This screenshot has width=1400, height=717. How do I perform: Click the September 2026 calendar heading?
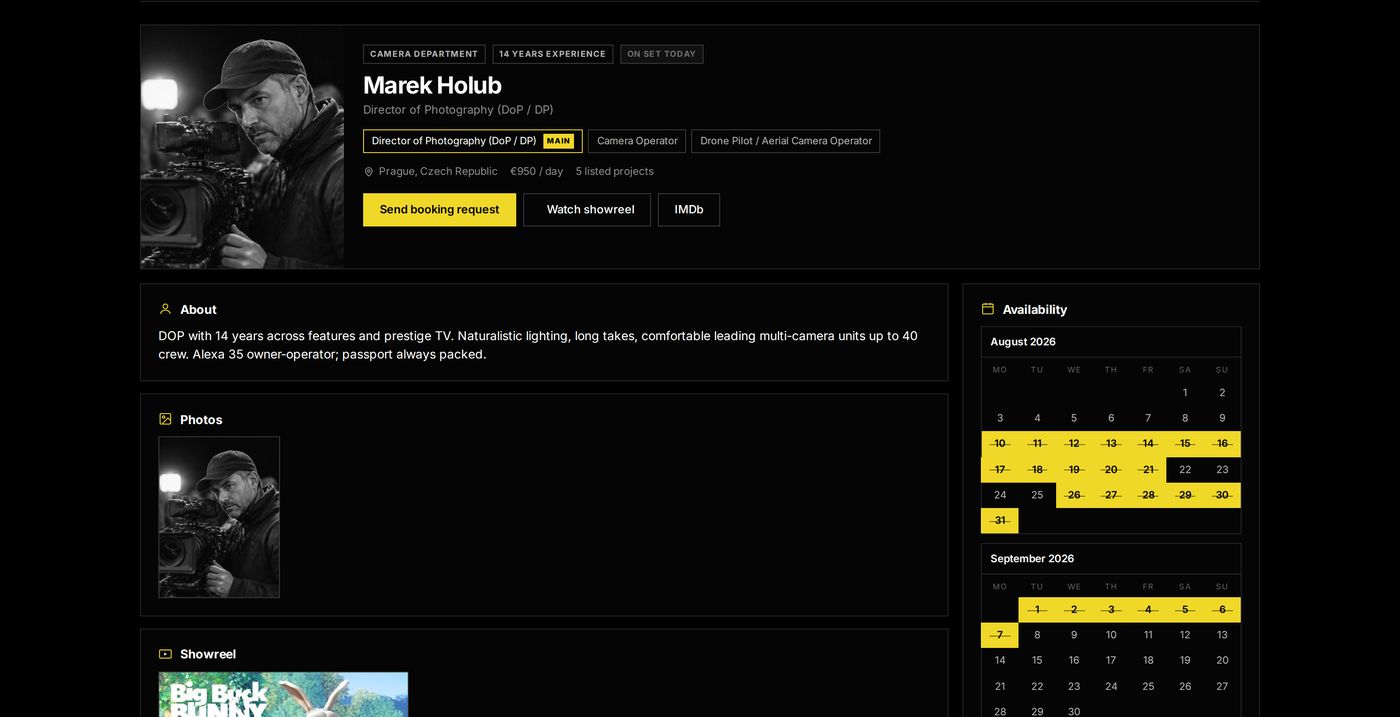click(1032, 559)
